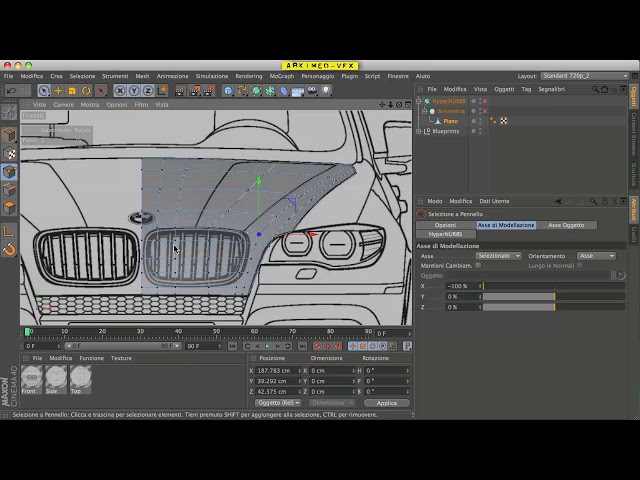Toggle the Z axis lock
The image size is (640, 480).
[x=148, y=91]
